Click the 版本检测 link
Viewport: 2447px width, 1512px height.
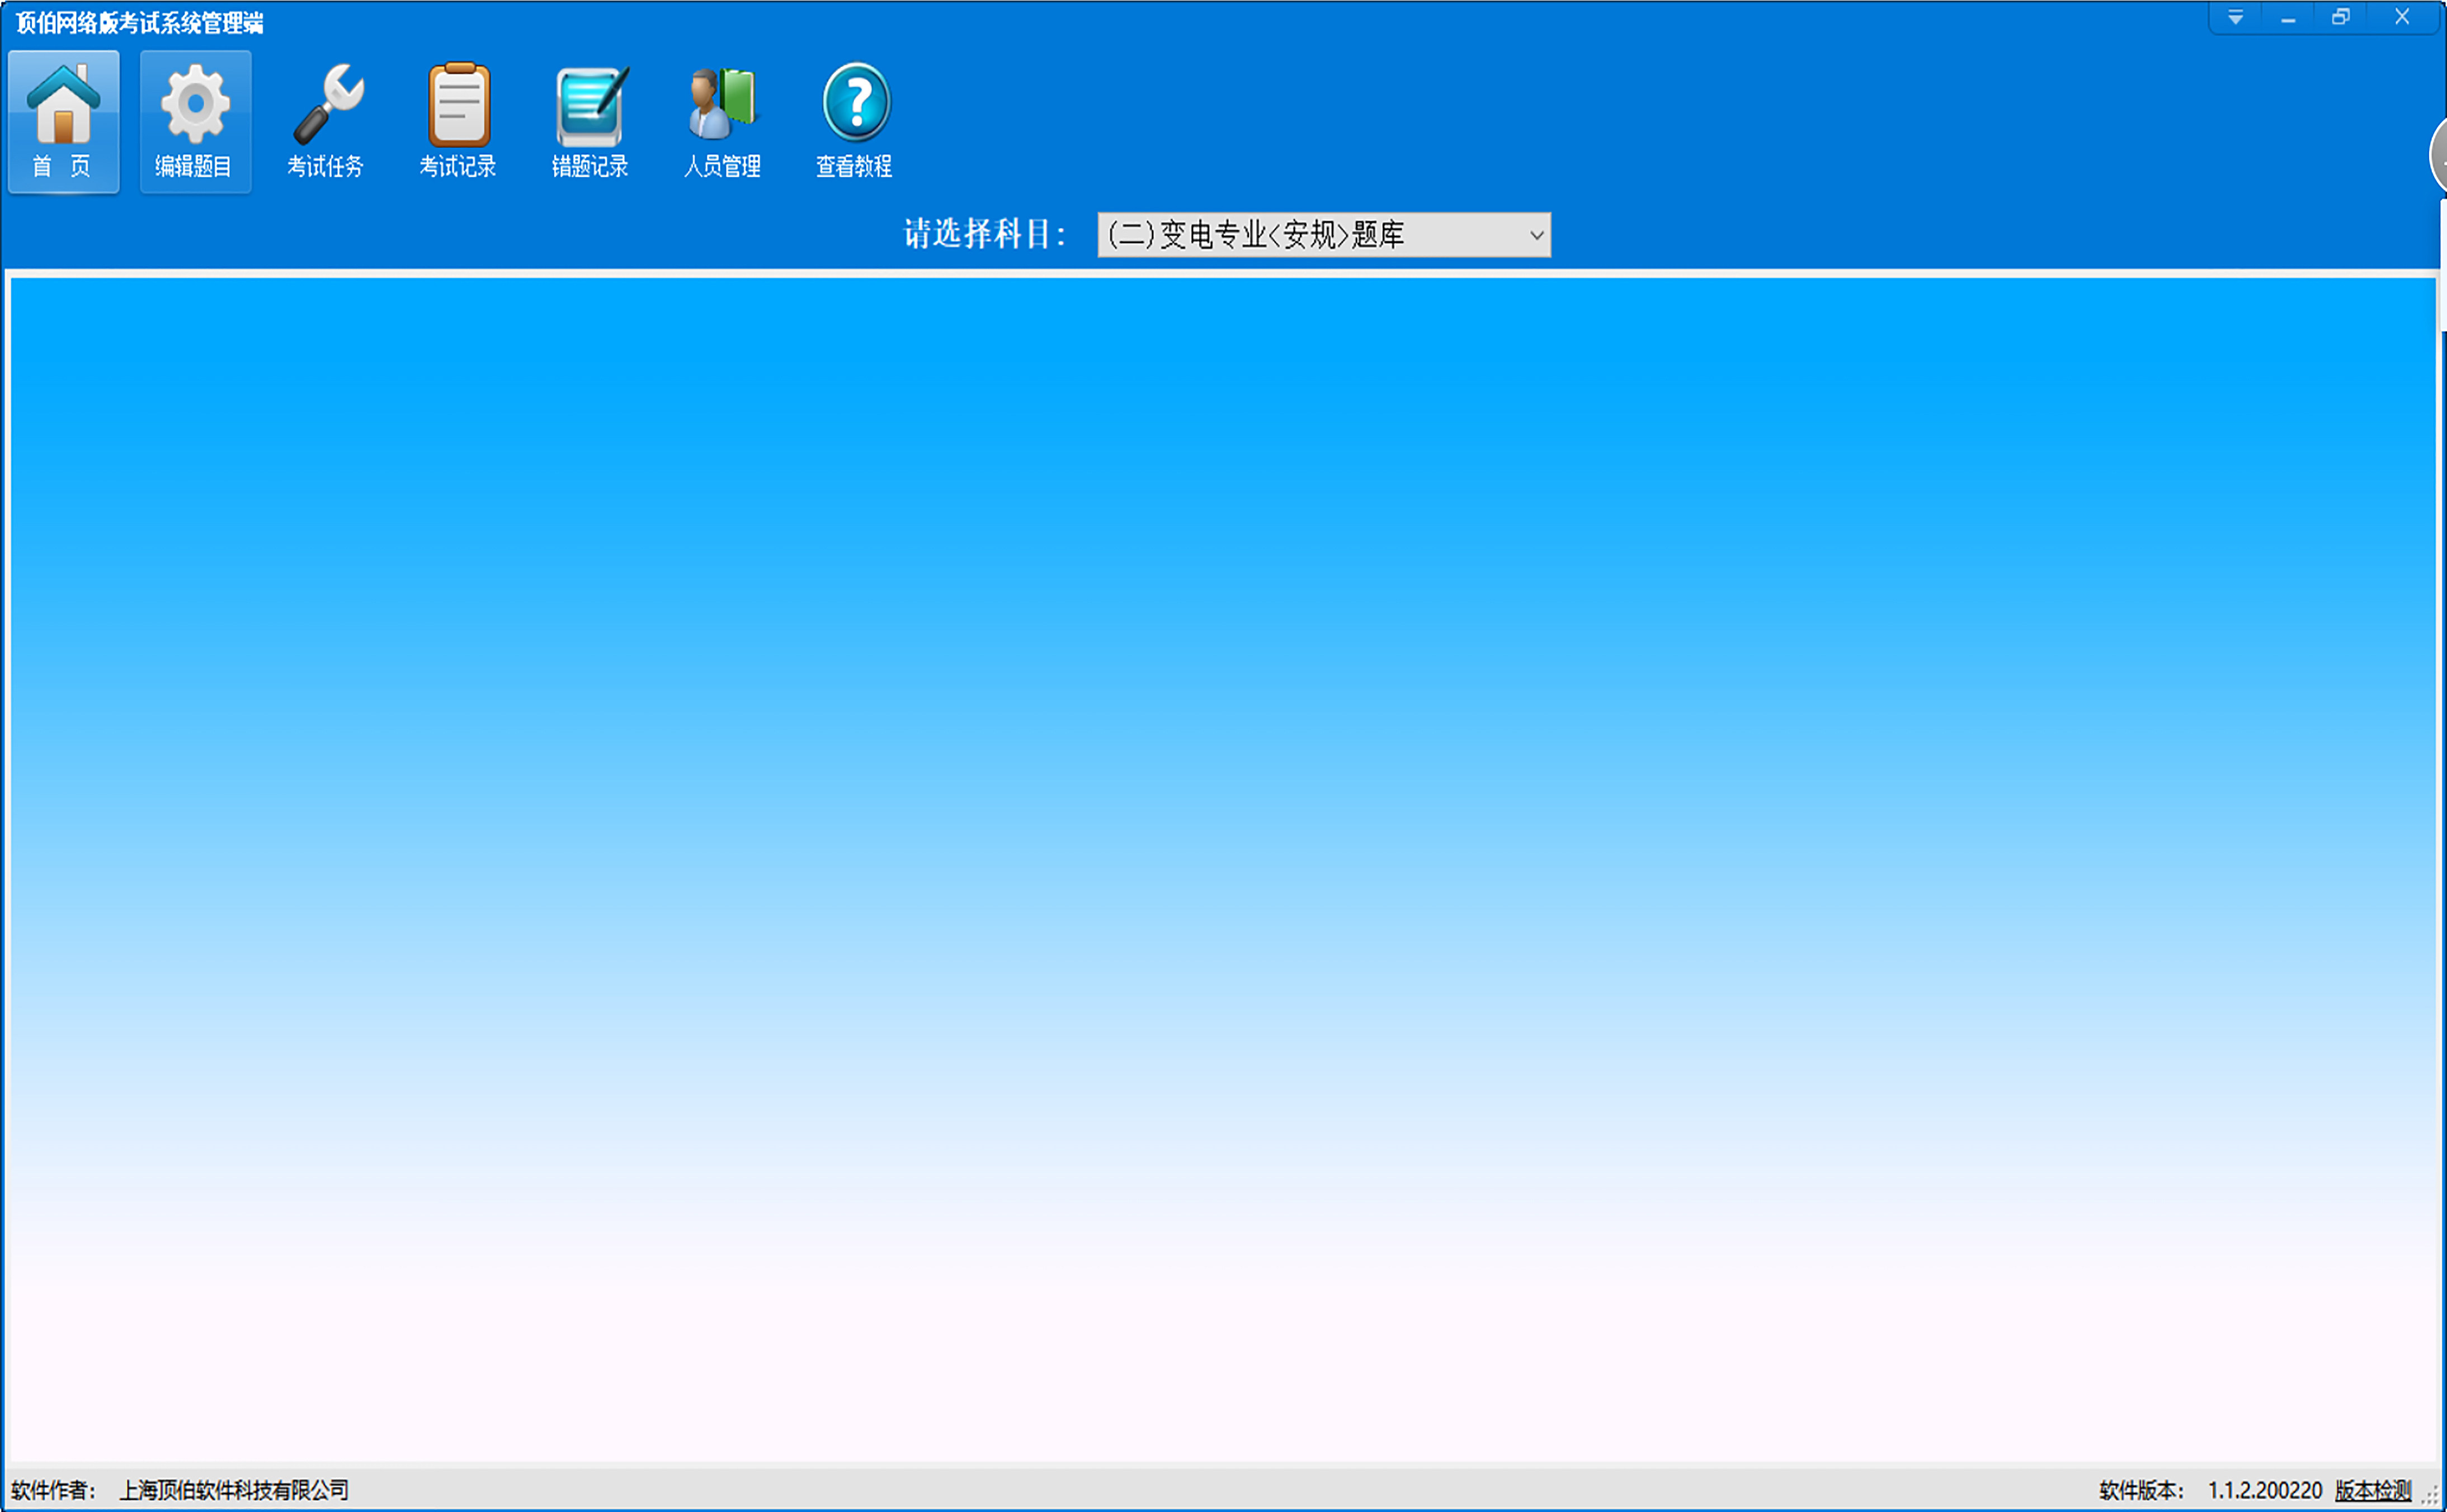(x=2373, y=1490)
